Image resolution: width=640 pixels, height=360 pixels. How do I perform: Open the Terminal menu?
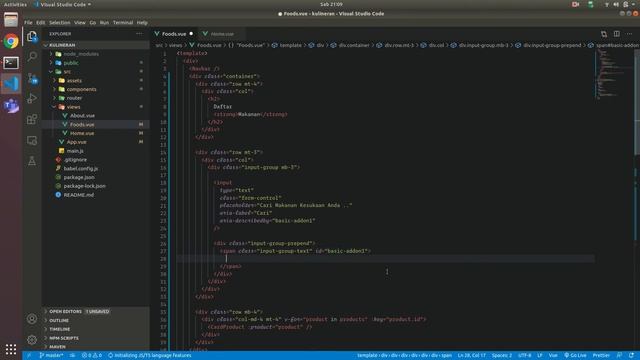[x=123, y=22]
